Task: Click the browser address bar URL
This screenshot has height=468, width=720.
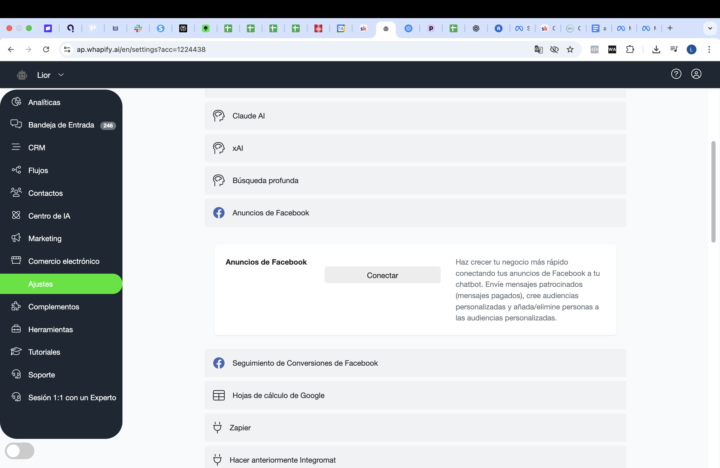Action: [x=141, y=49]
